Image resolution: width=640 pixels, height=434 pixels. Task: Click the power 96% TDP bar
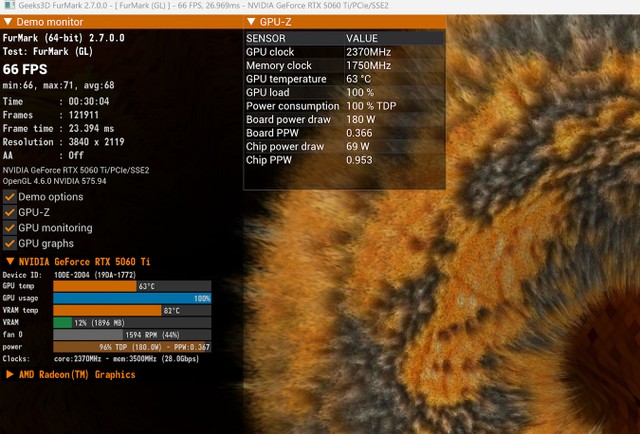pos(132,347)
